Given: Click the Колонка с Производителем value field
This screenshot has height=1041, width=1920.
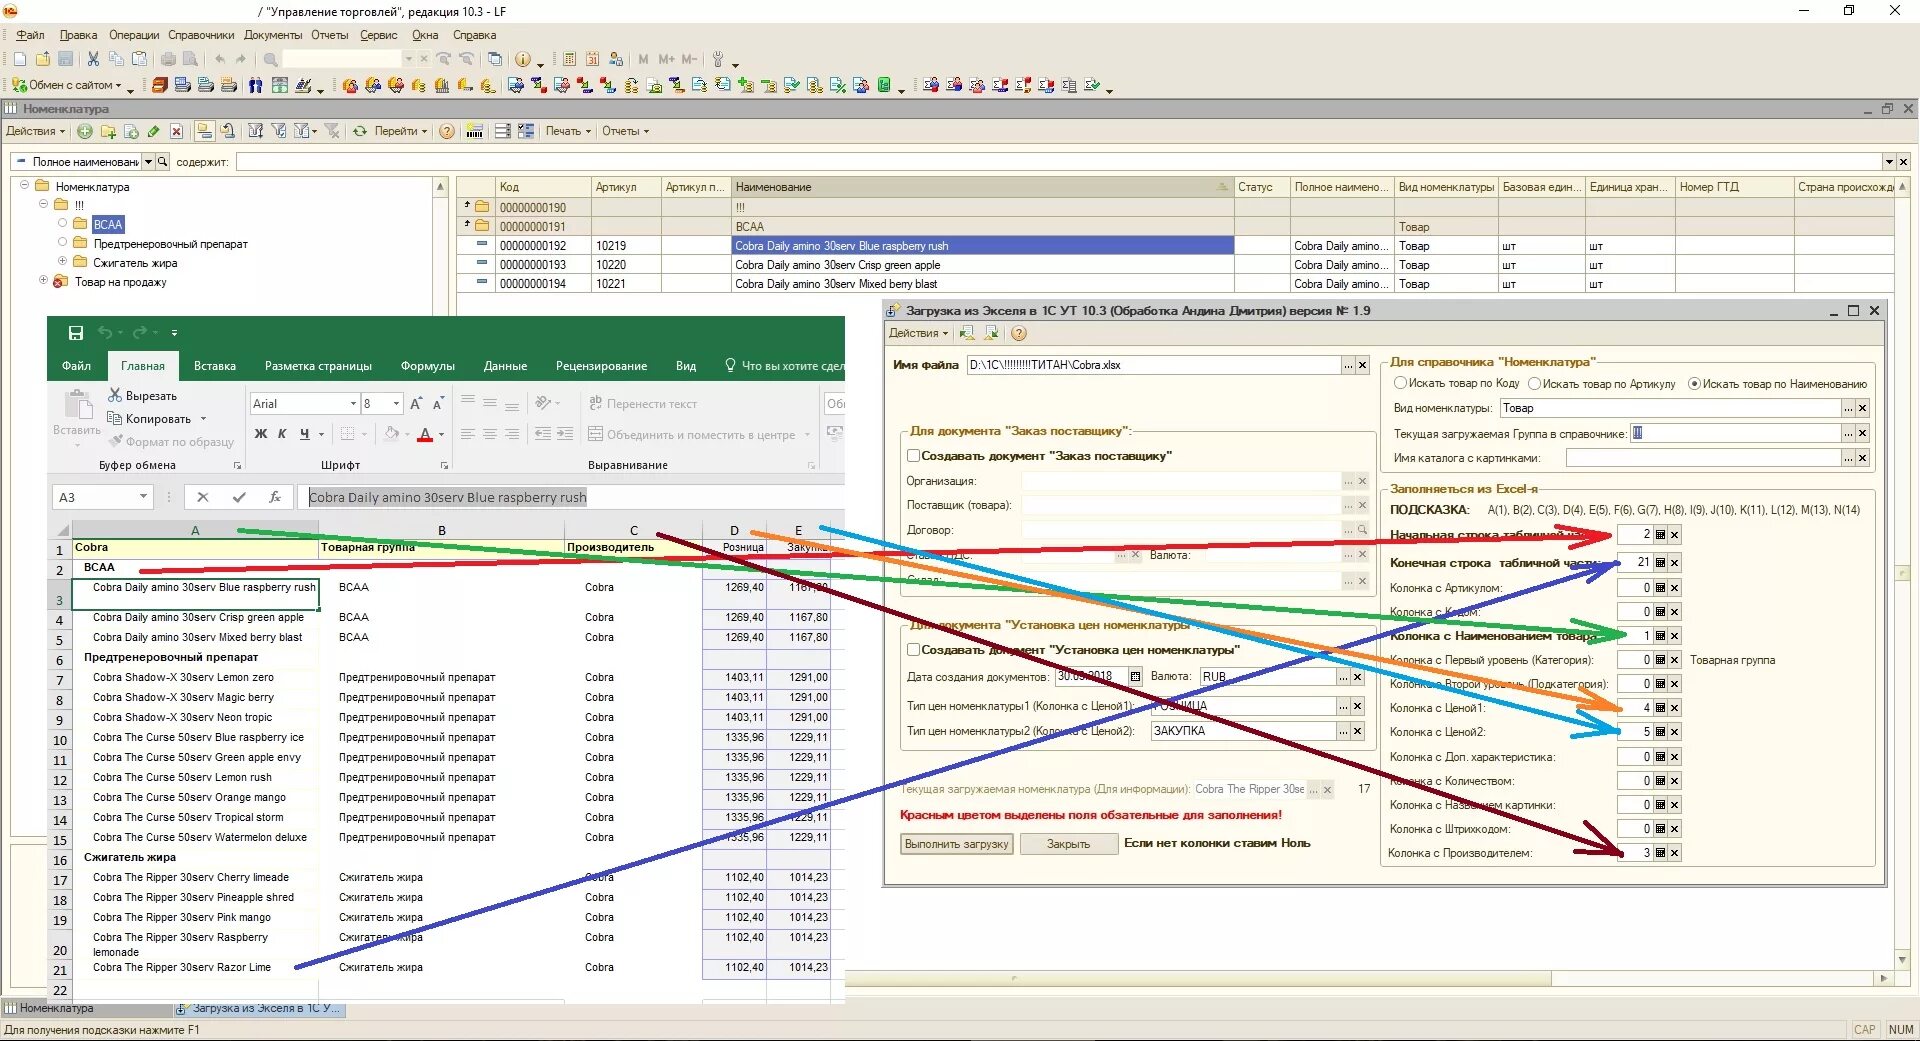Looking at the screenshot, I should (x=1634, y=853).
